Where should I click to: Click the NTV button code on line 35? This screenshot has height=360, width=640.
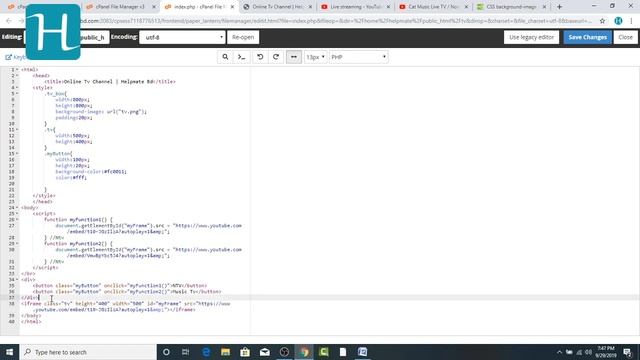[x=120, y=286]
